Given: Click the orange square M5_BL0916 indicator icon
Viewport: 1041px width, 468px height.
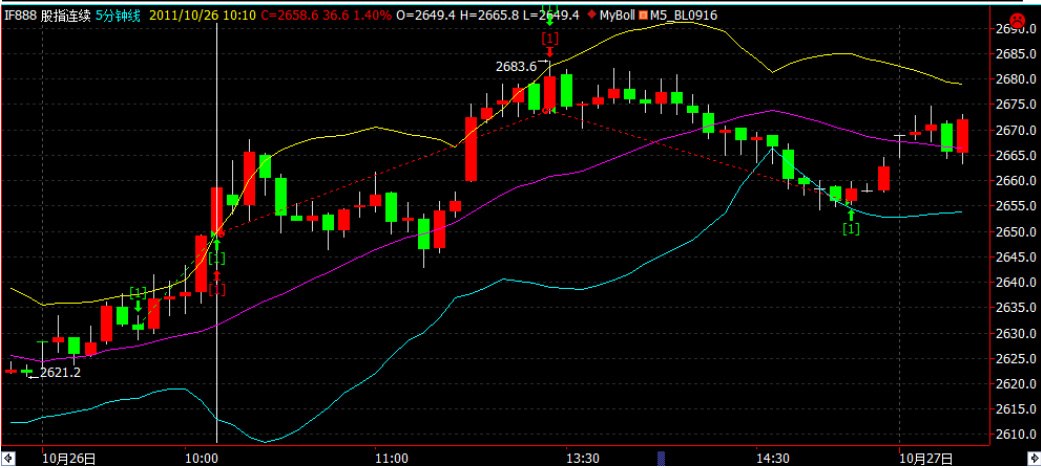Looking at the screenshot, I should click(643, 16).
